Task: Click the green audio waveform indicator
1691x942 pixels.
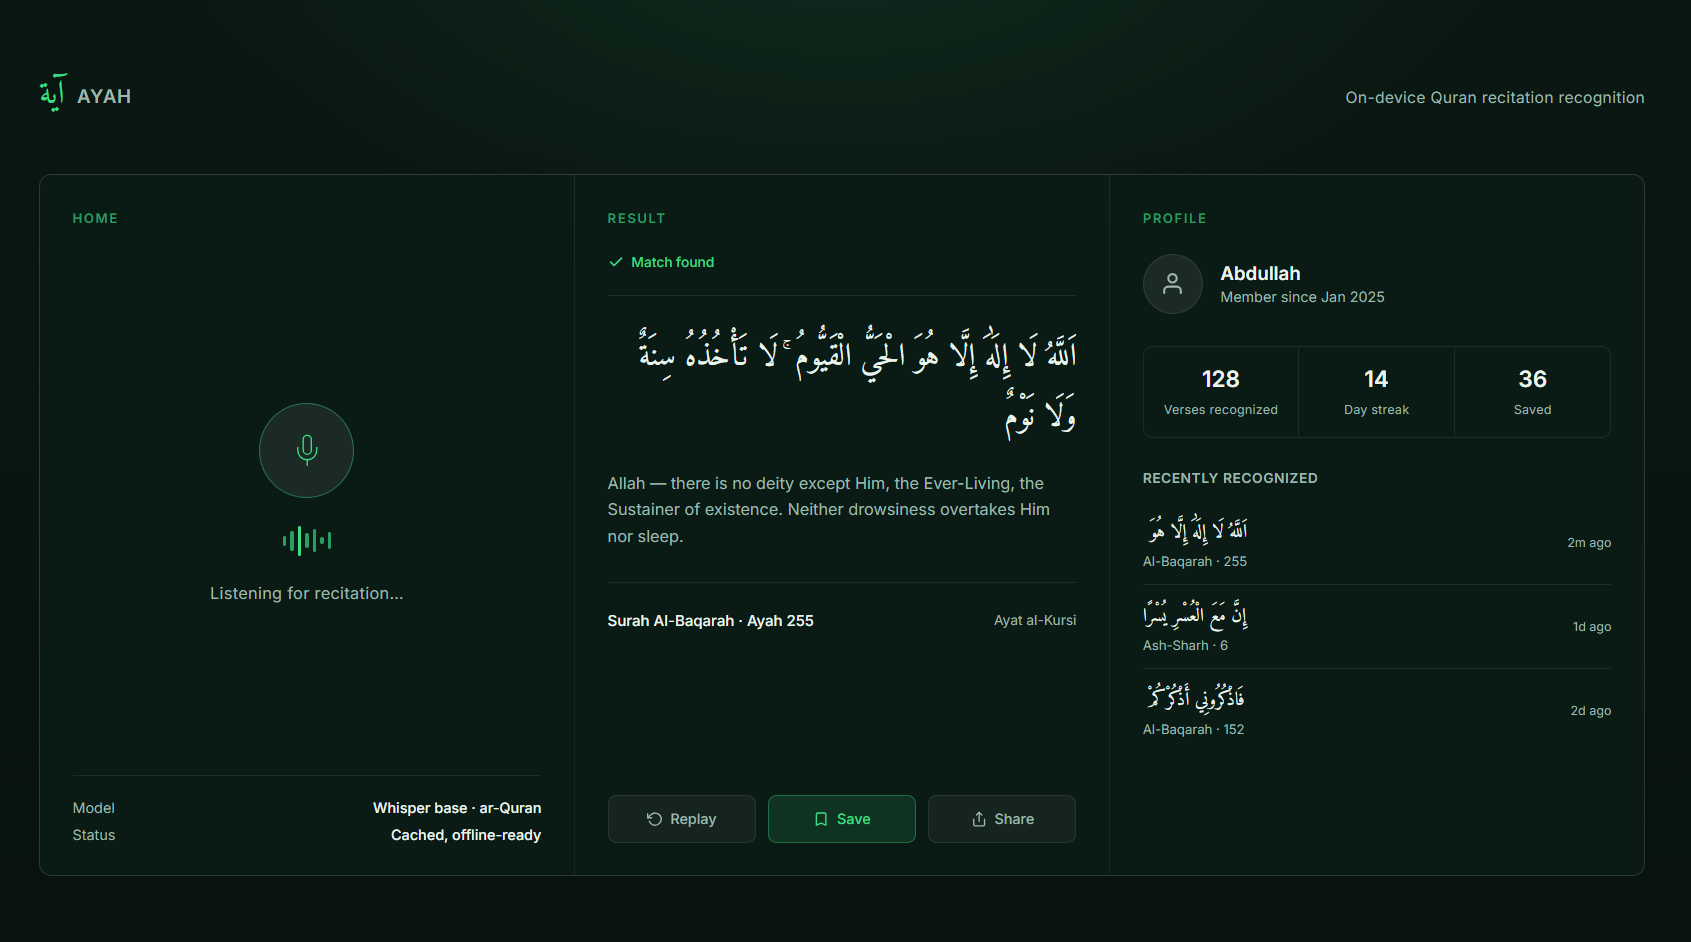Action: pyautogui.click(x=307, y=541)
